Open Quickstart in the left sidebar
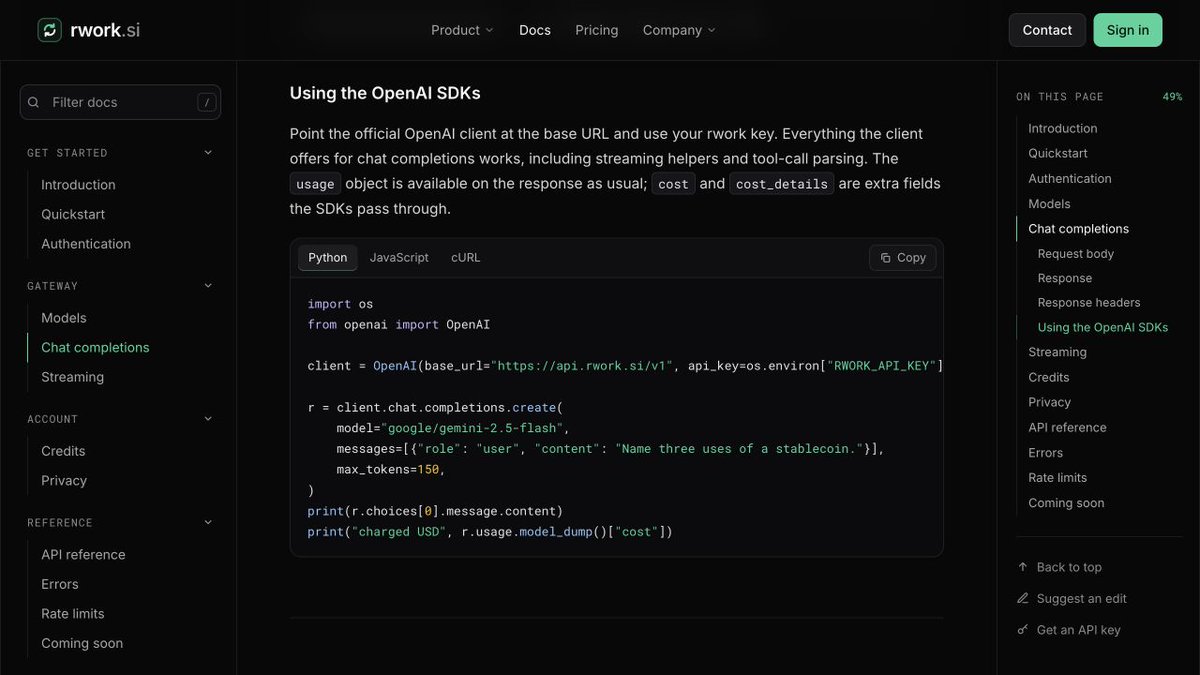Viewport: 1200px width, 675px height. (x=73, y=214)
